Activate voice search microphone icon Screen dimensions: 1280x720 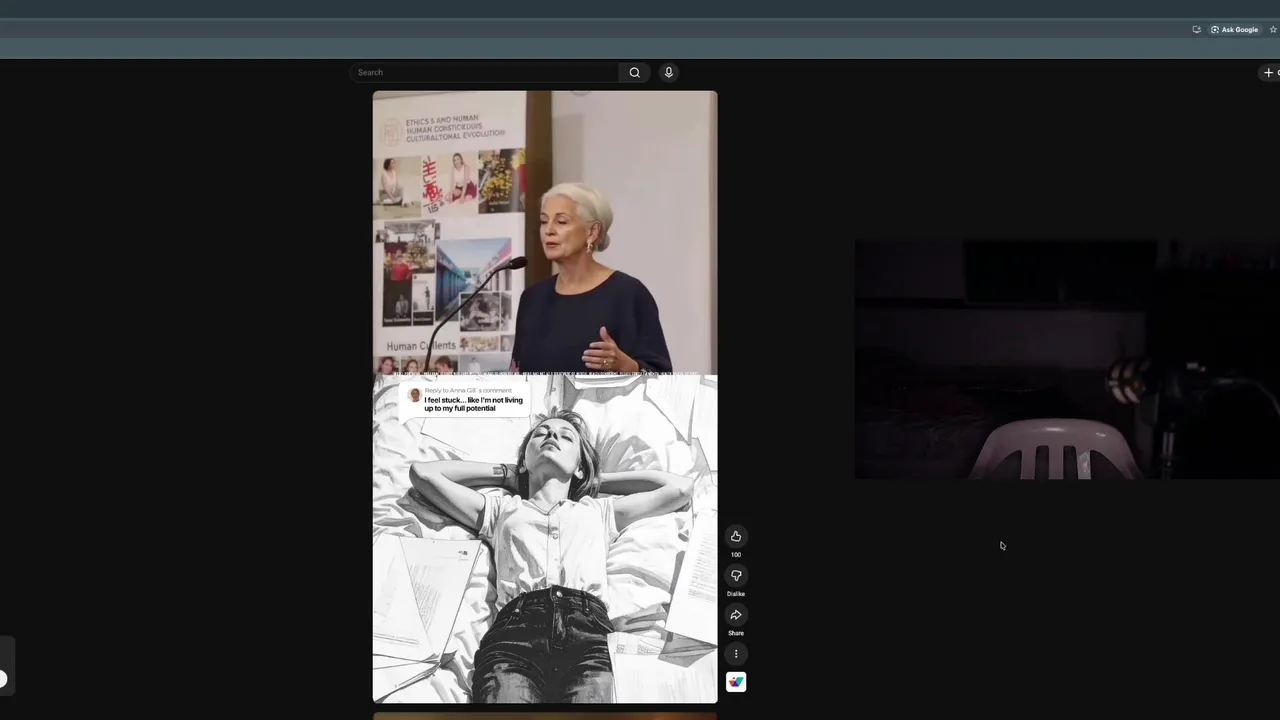click(x=669, y=72)
